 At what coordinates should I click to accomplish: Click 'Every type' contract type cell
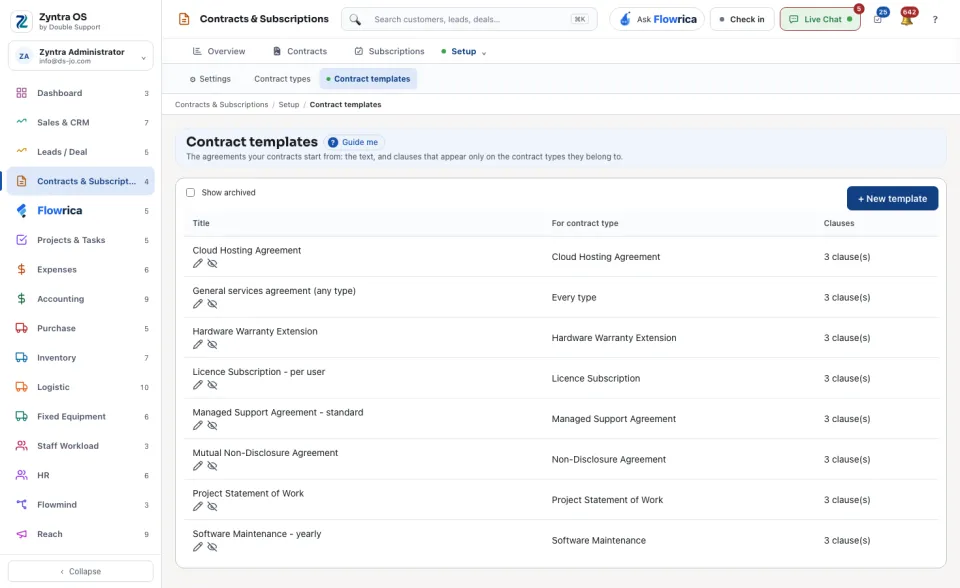tap(574, 297)
